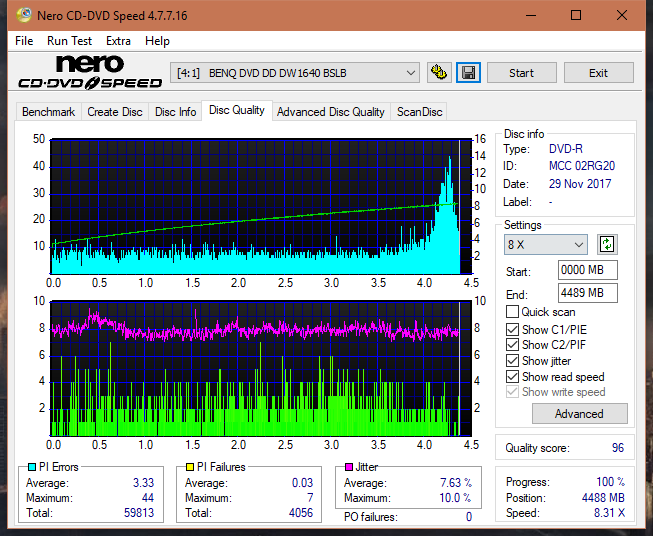
Task: Toggle the Show C1/PIE checkbox
Action: [512, 329]
